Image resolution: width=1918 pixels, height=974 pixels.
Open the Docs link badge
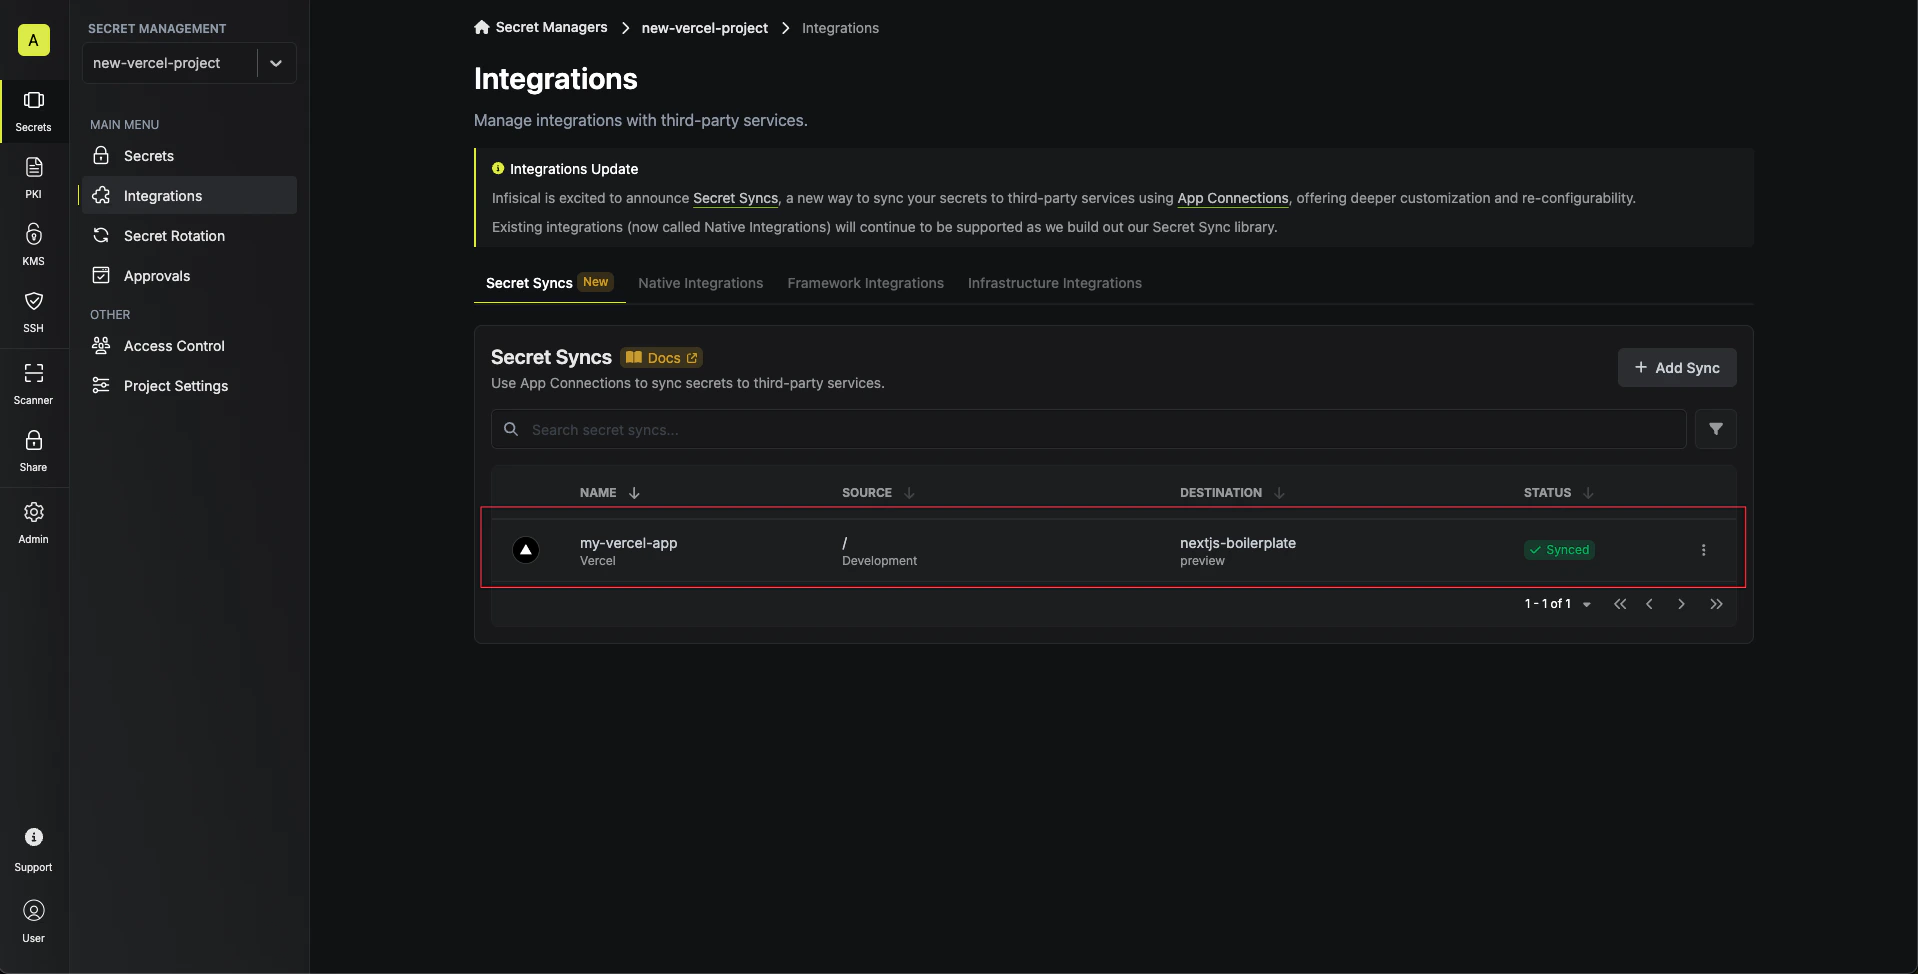click(x=662, y=358)
